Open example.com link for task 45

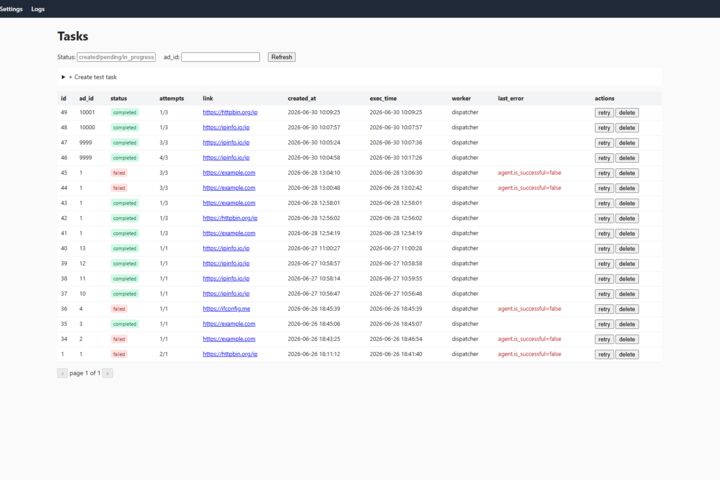pyautogui.click(x=229, y=173)
